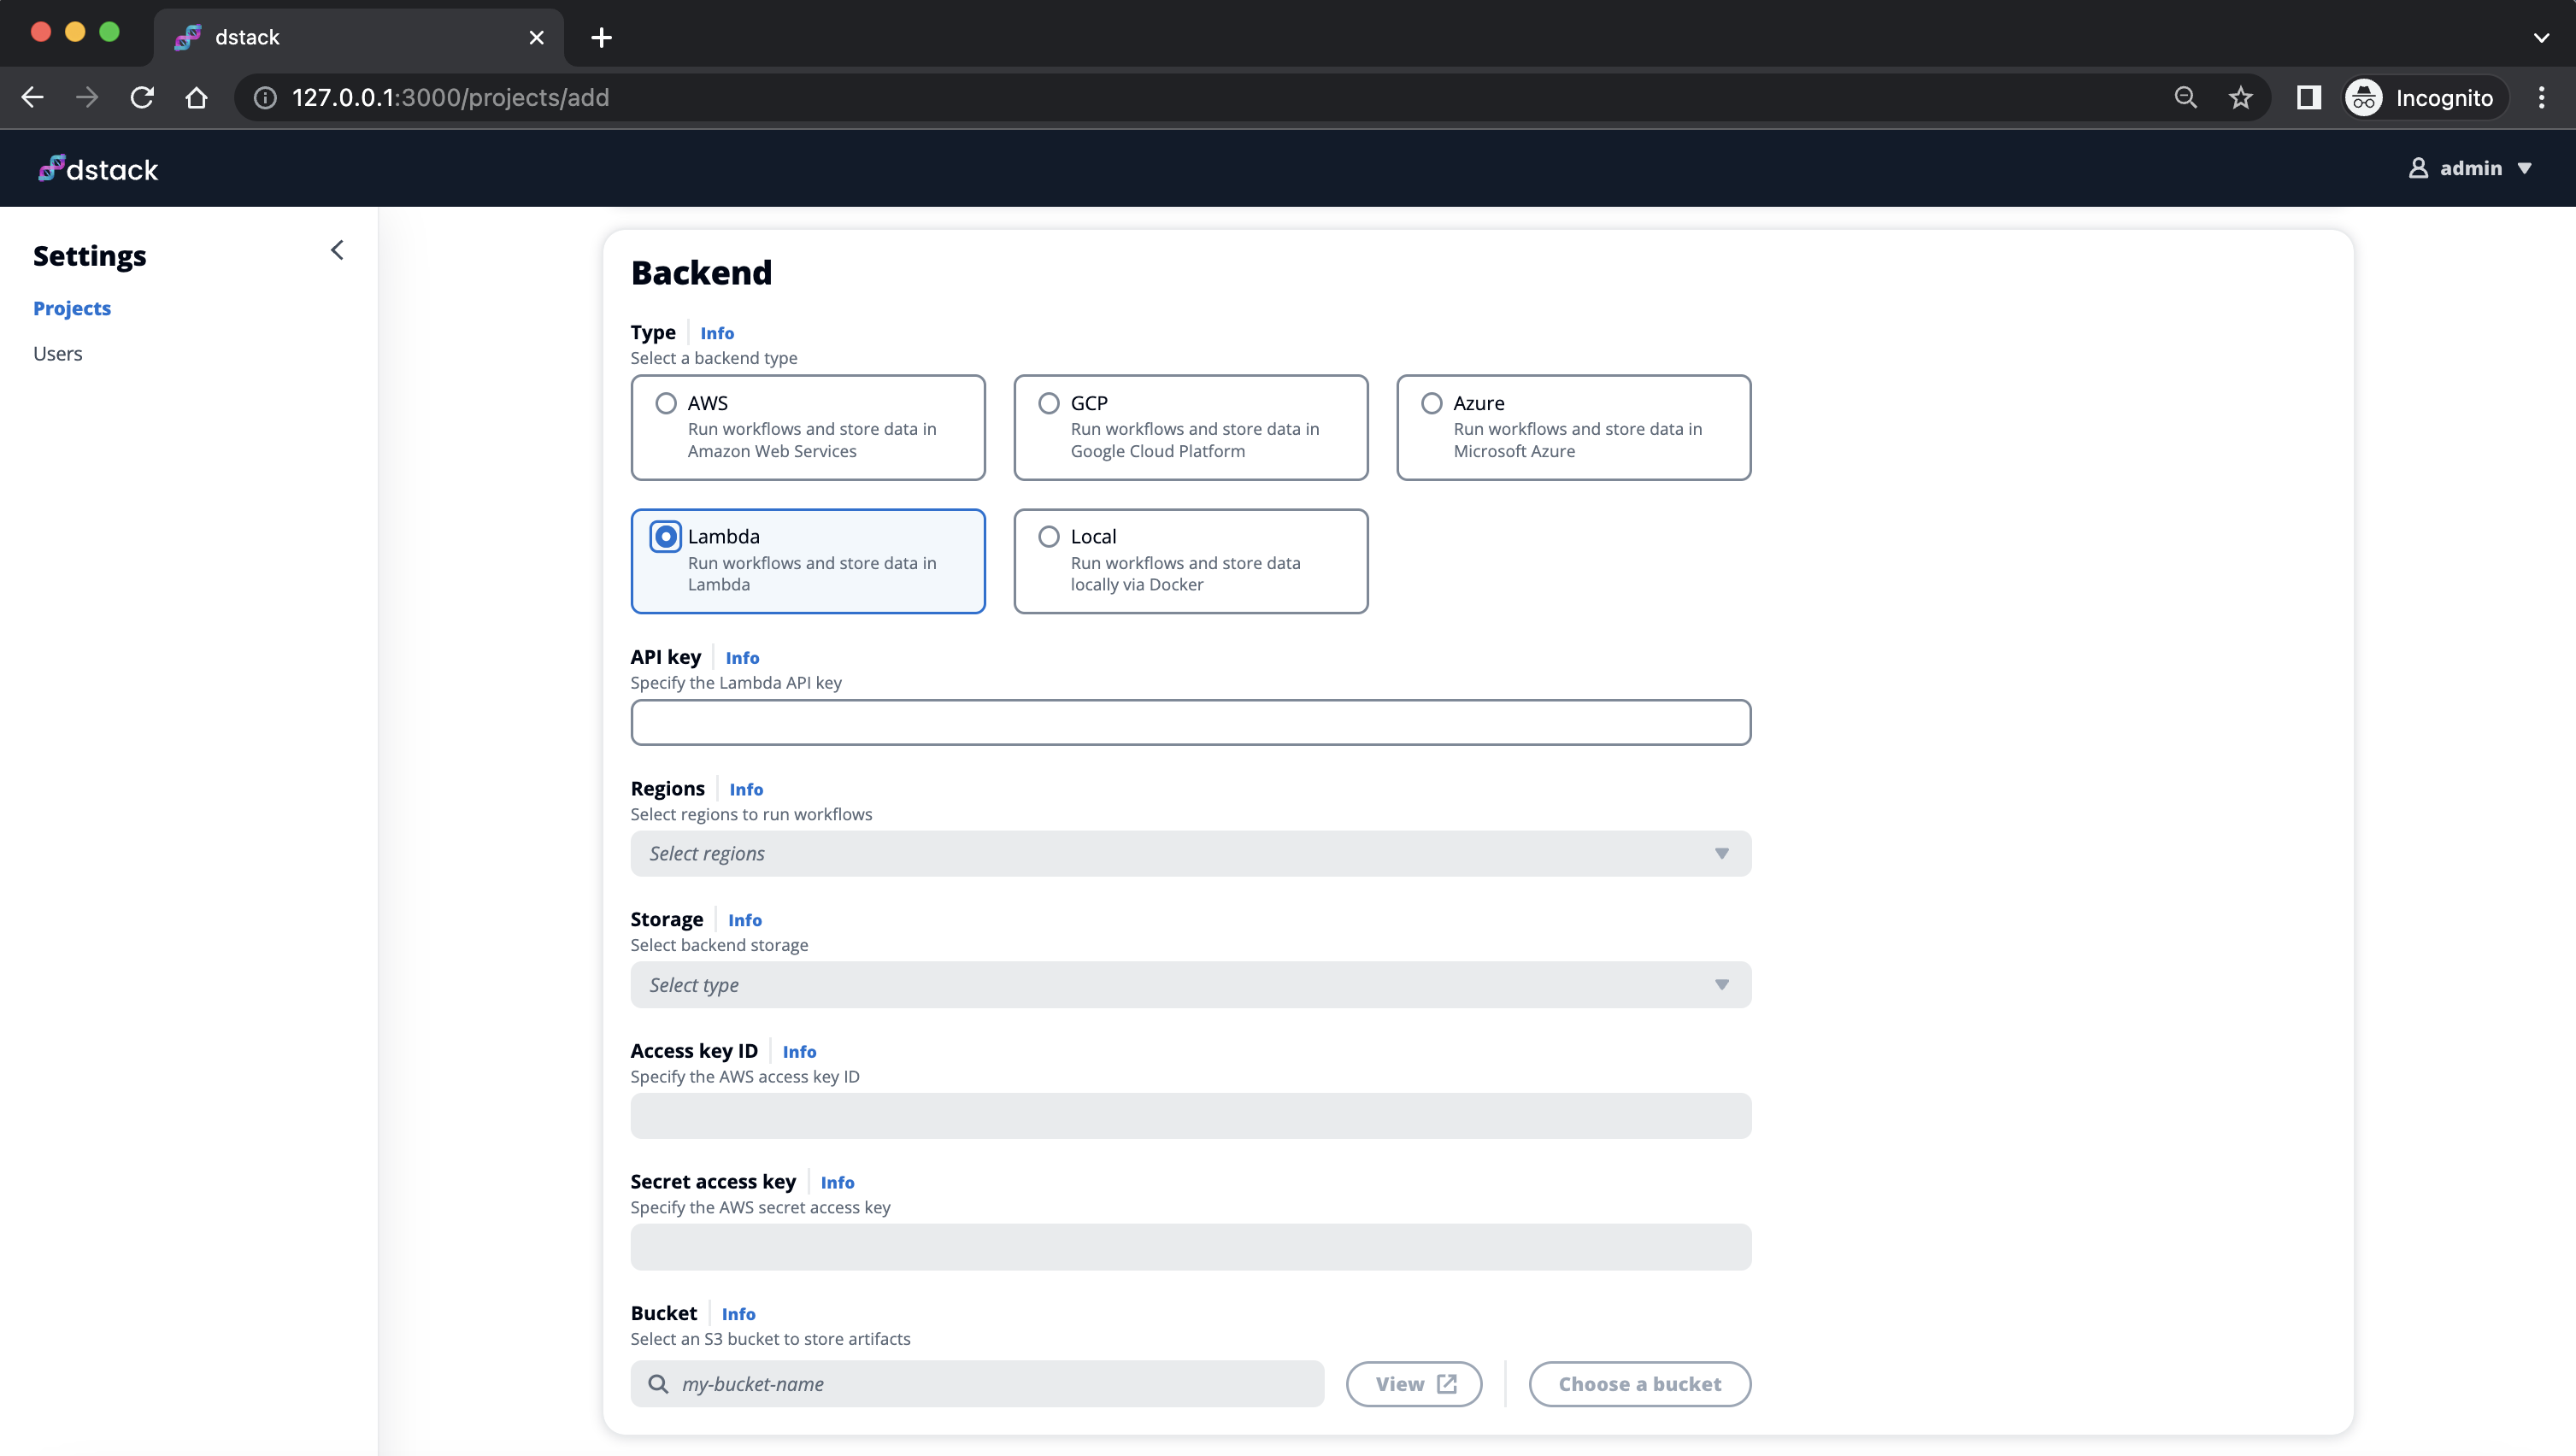Expand the tab search chevron
This screenshot has height=1456, width=2576.
pyautogui.click(x=2541, y=38)
